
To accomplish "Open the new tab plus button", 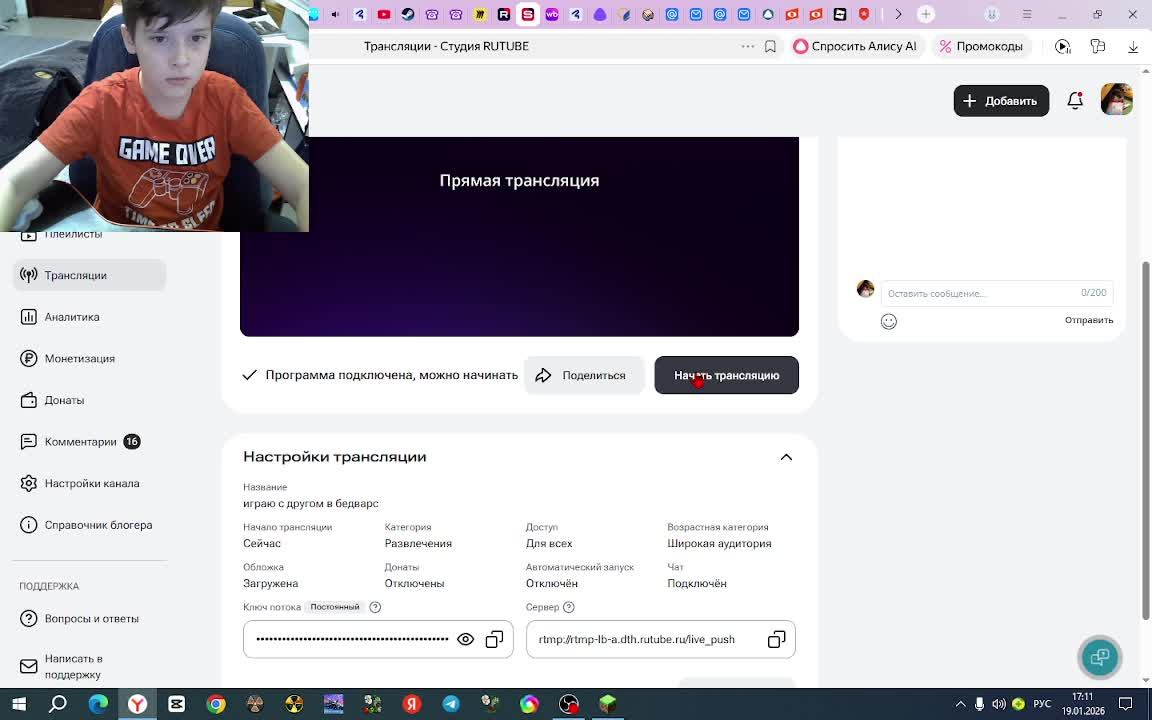I will [x=926, y=14].
